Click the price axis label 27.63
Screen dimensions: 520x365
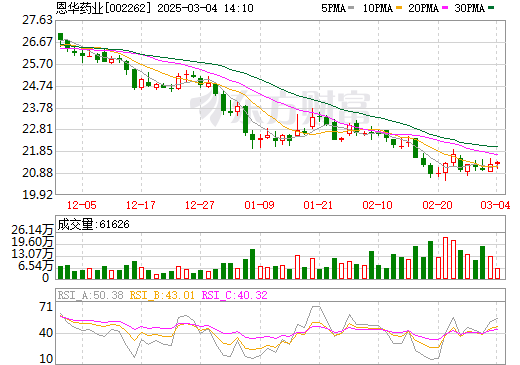coord(37,20)
